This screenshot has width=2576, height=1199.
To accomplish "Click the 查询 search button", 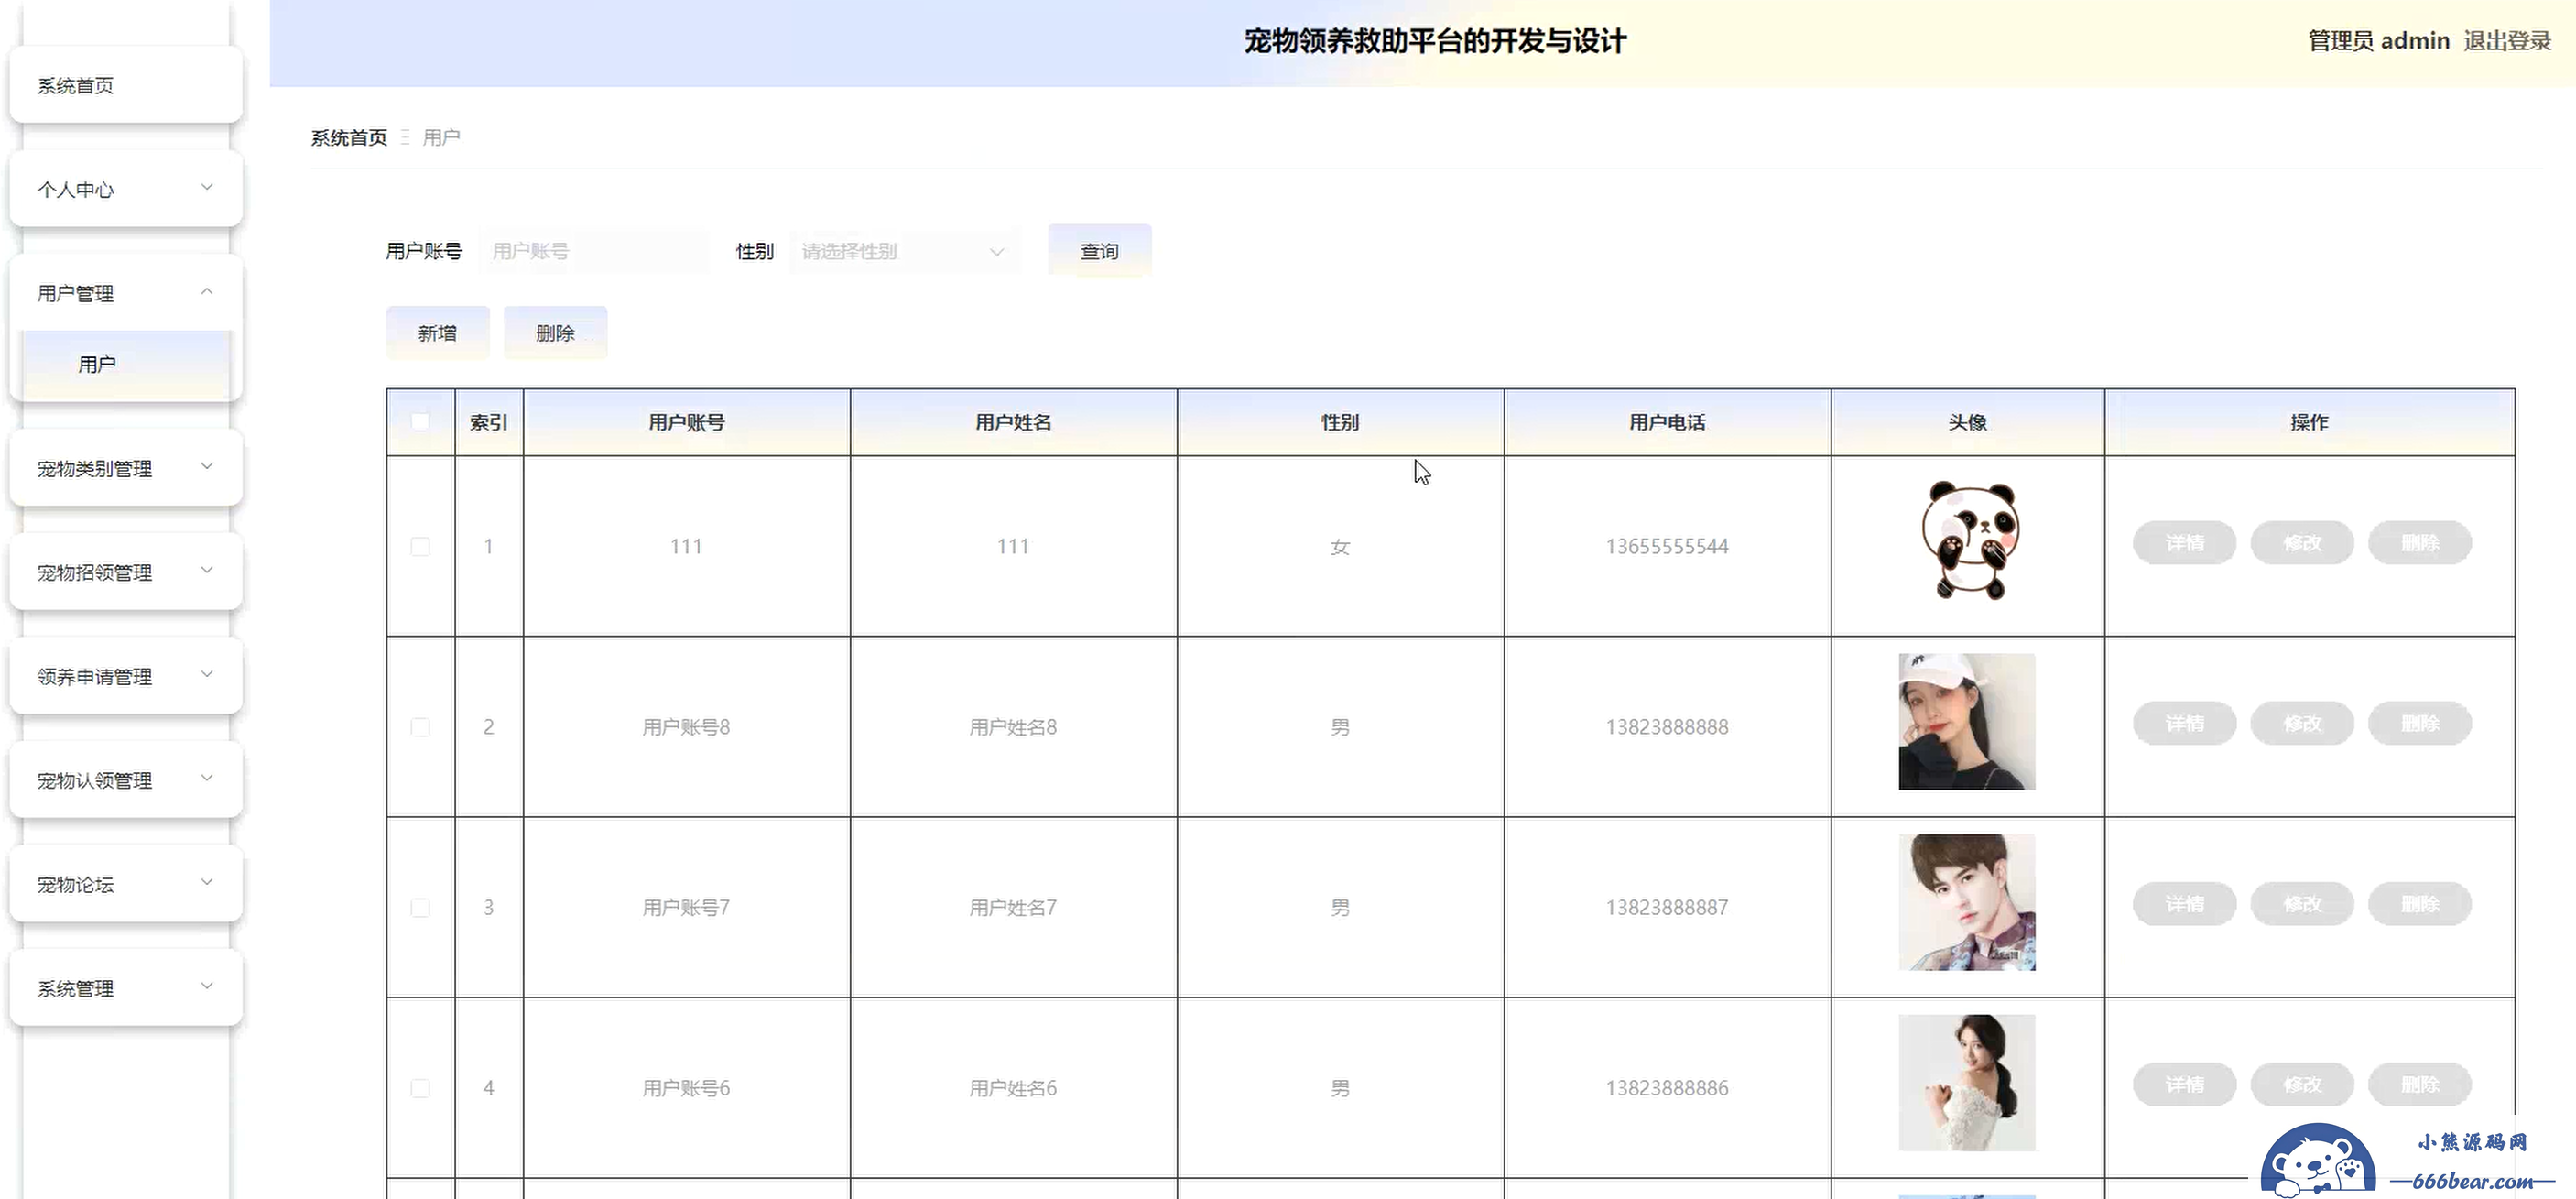I will 1100,251.
